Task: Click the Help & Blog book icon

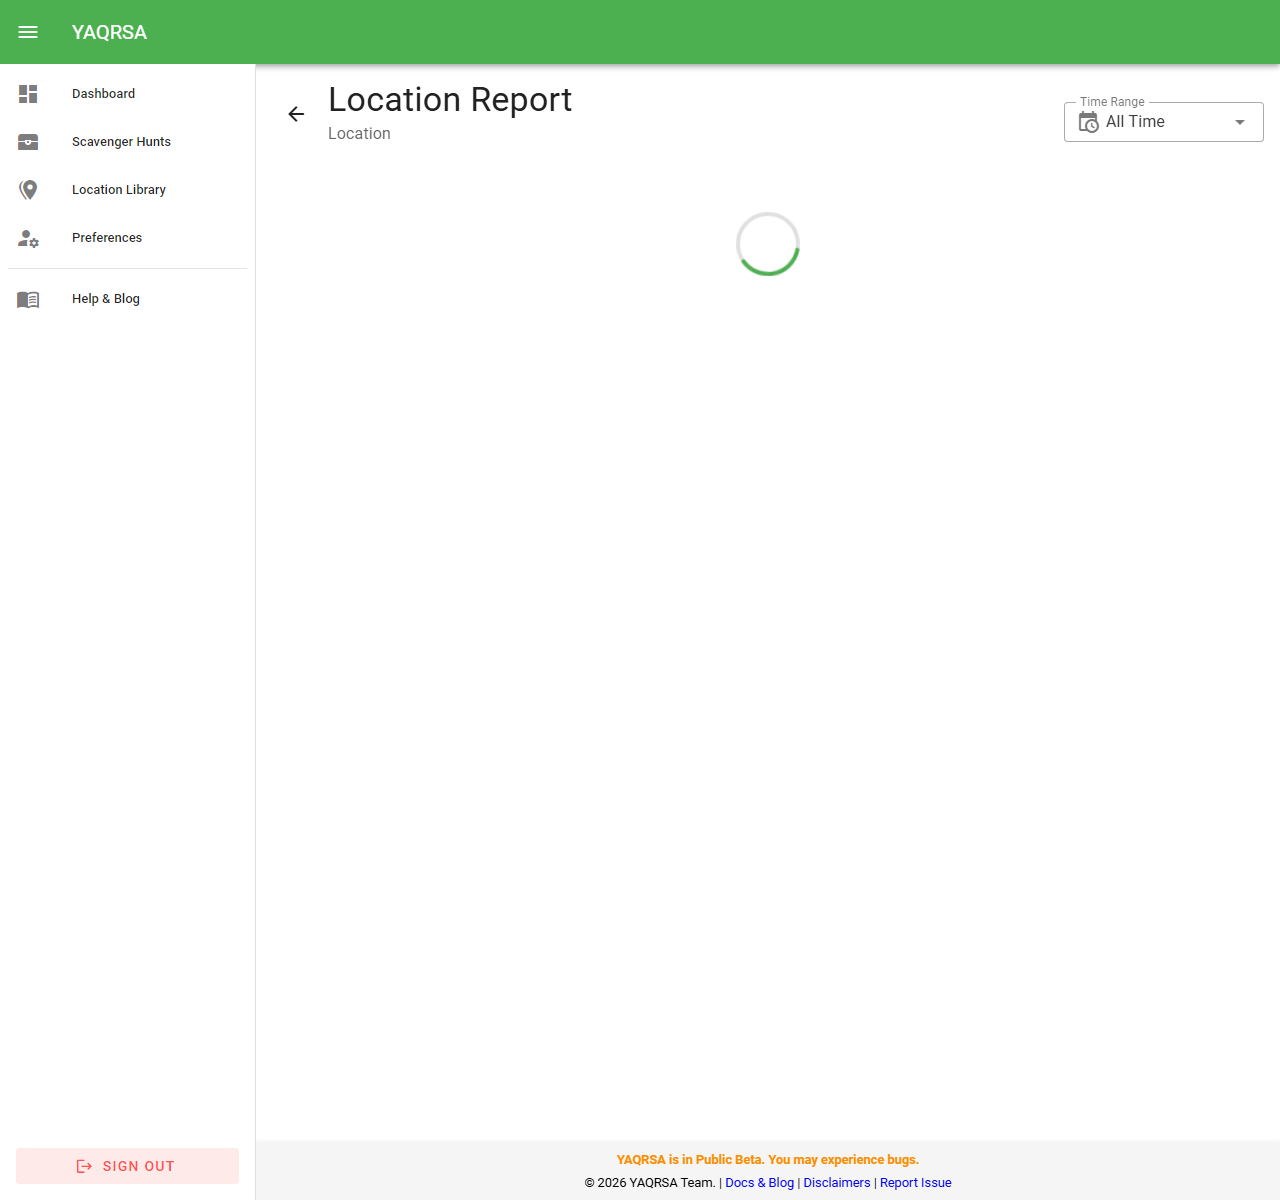Action: (x=28, y=299)
